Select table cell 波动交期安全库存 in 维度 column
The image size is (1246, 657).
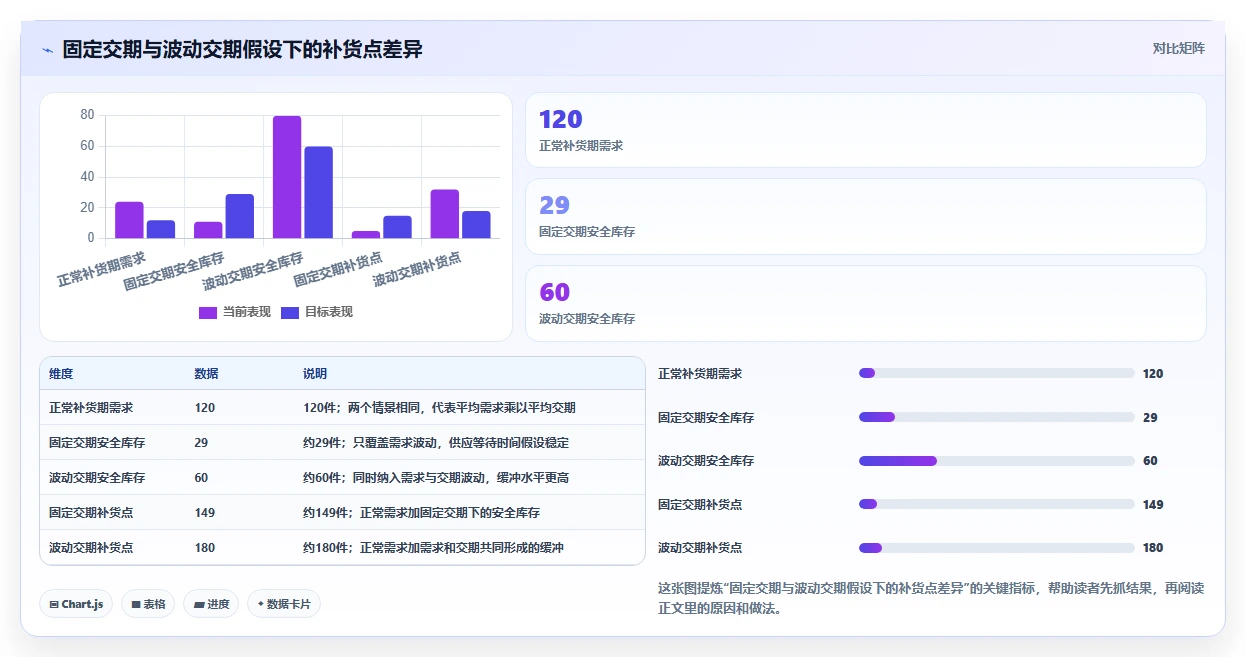[x=97, y=478]
